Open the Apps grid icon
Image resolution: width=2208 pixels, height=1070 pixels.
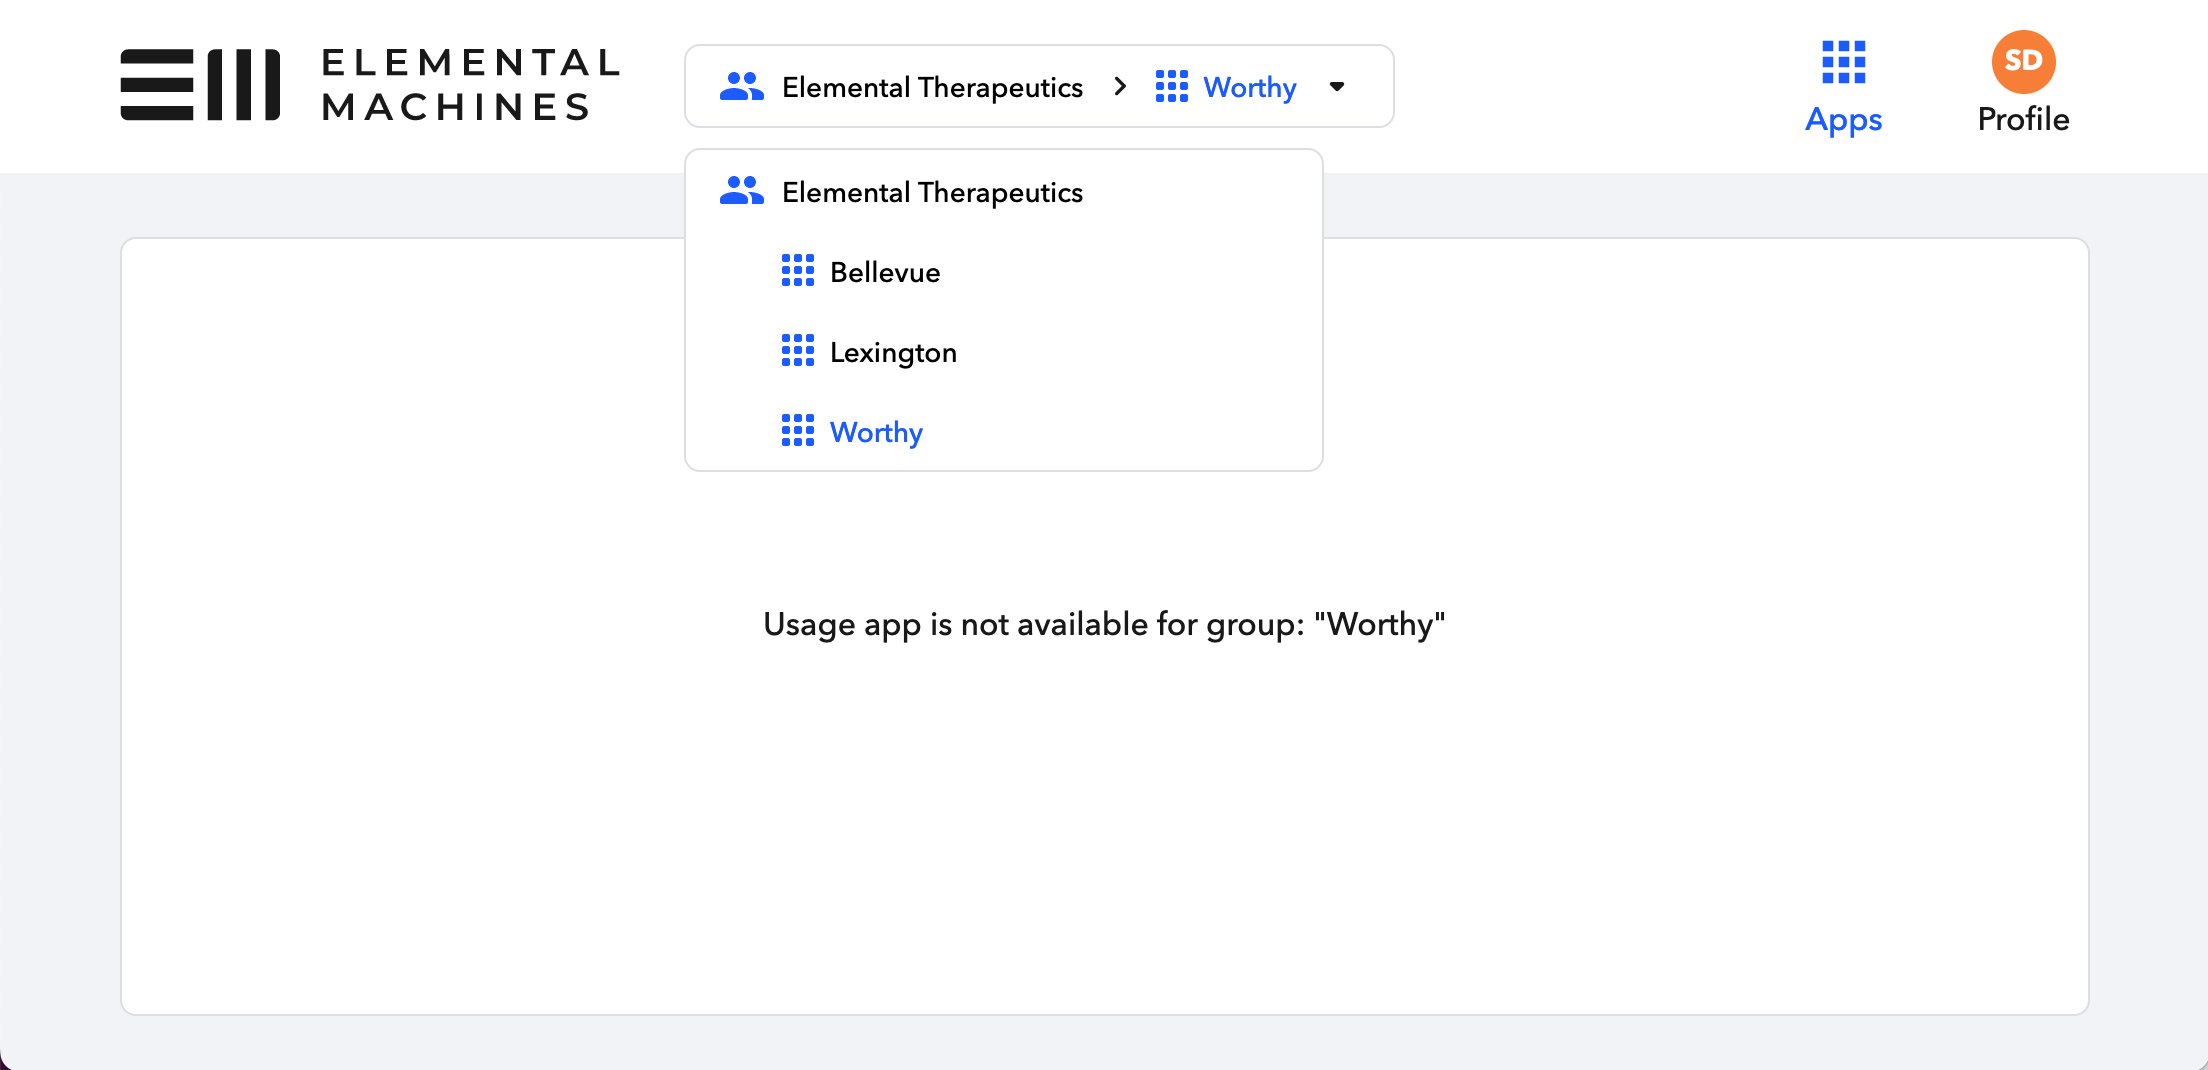tap(1843, 62)
